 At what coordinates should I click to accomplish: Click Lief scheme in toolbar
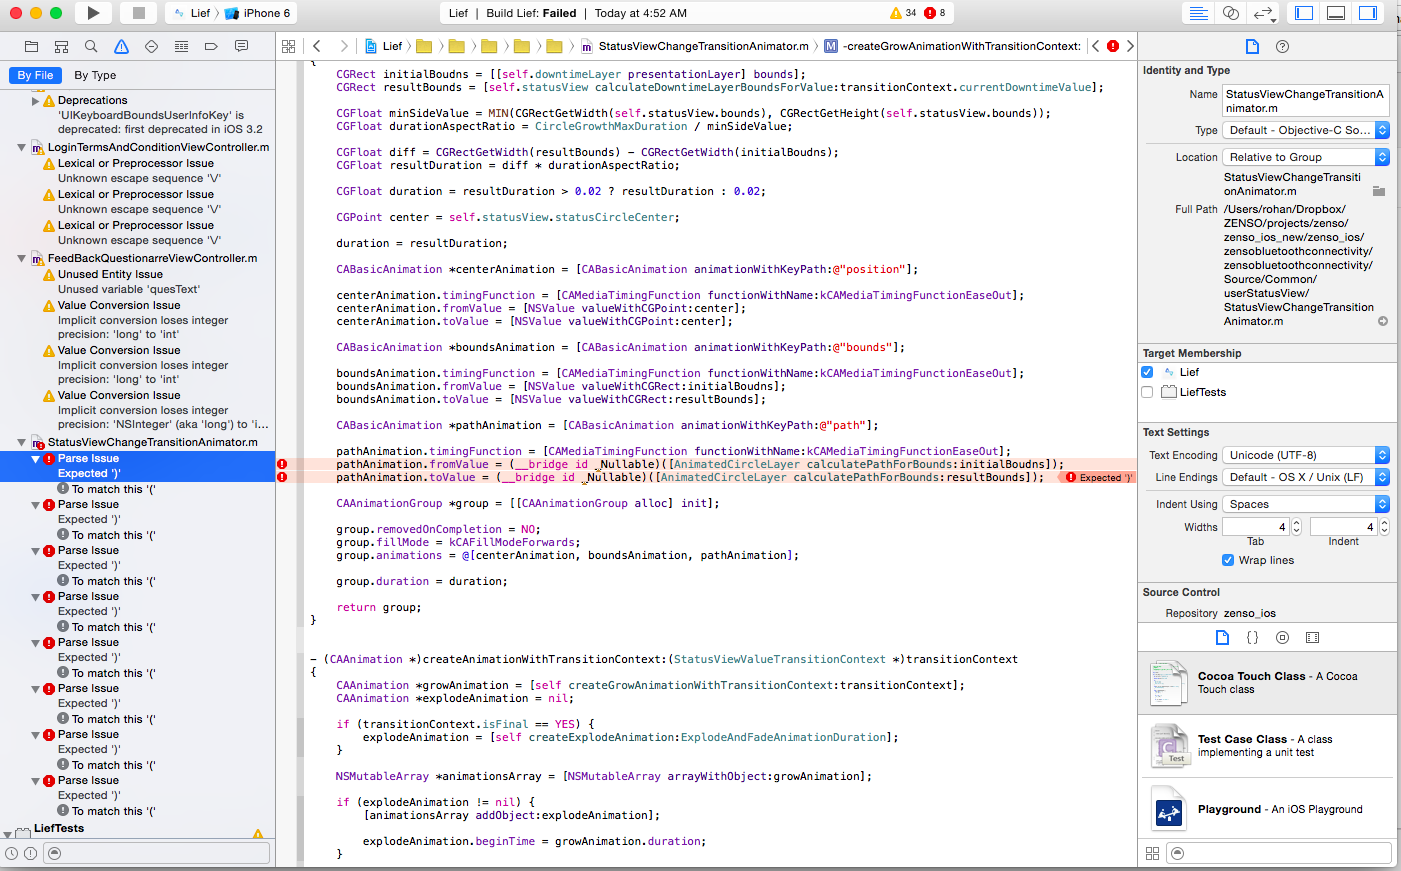pyautogui.click(x=192, y=13)
